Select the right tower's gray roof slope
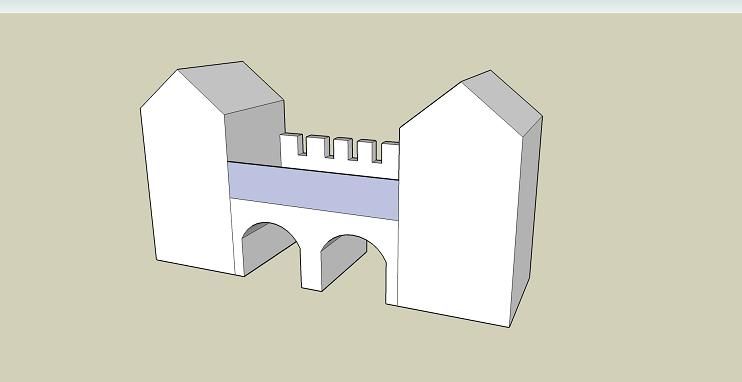Screen dimensions: 742x382 503,102
